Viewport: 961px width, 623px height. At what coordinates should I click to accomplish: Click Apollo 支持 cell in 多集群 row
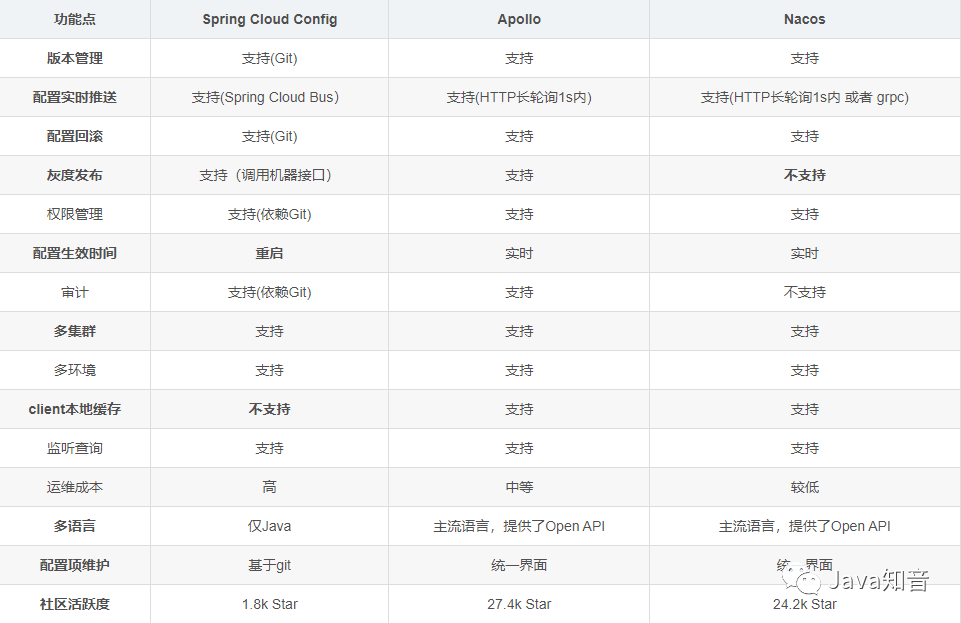519,331
